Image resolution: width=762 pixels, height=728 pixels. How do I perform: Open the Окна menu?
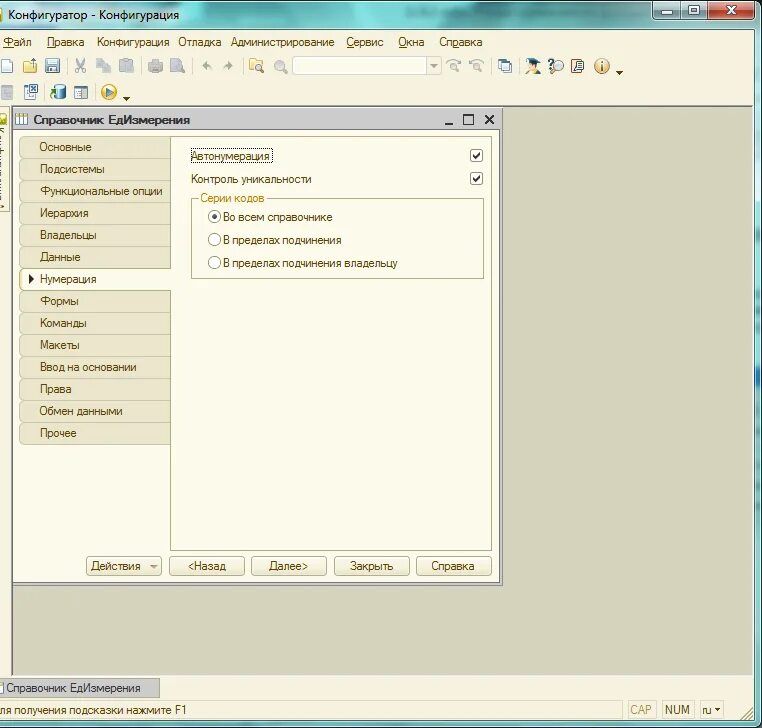tap(411, 42)
